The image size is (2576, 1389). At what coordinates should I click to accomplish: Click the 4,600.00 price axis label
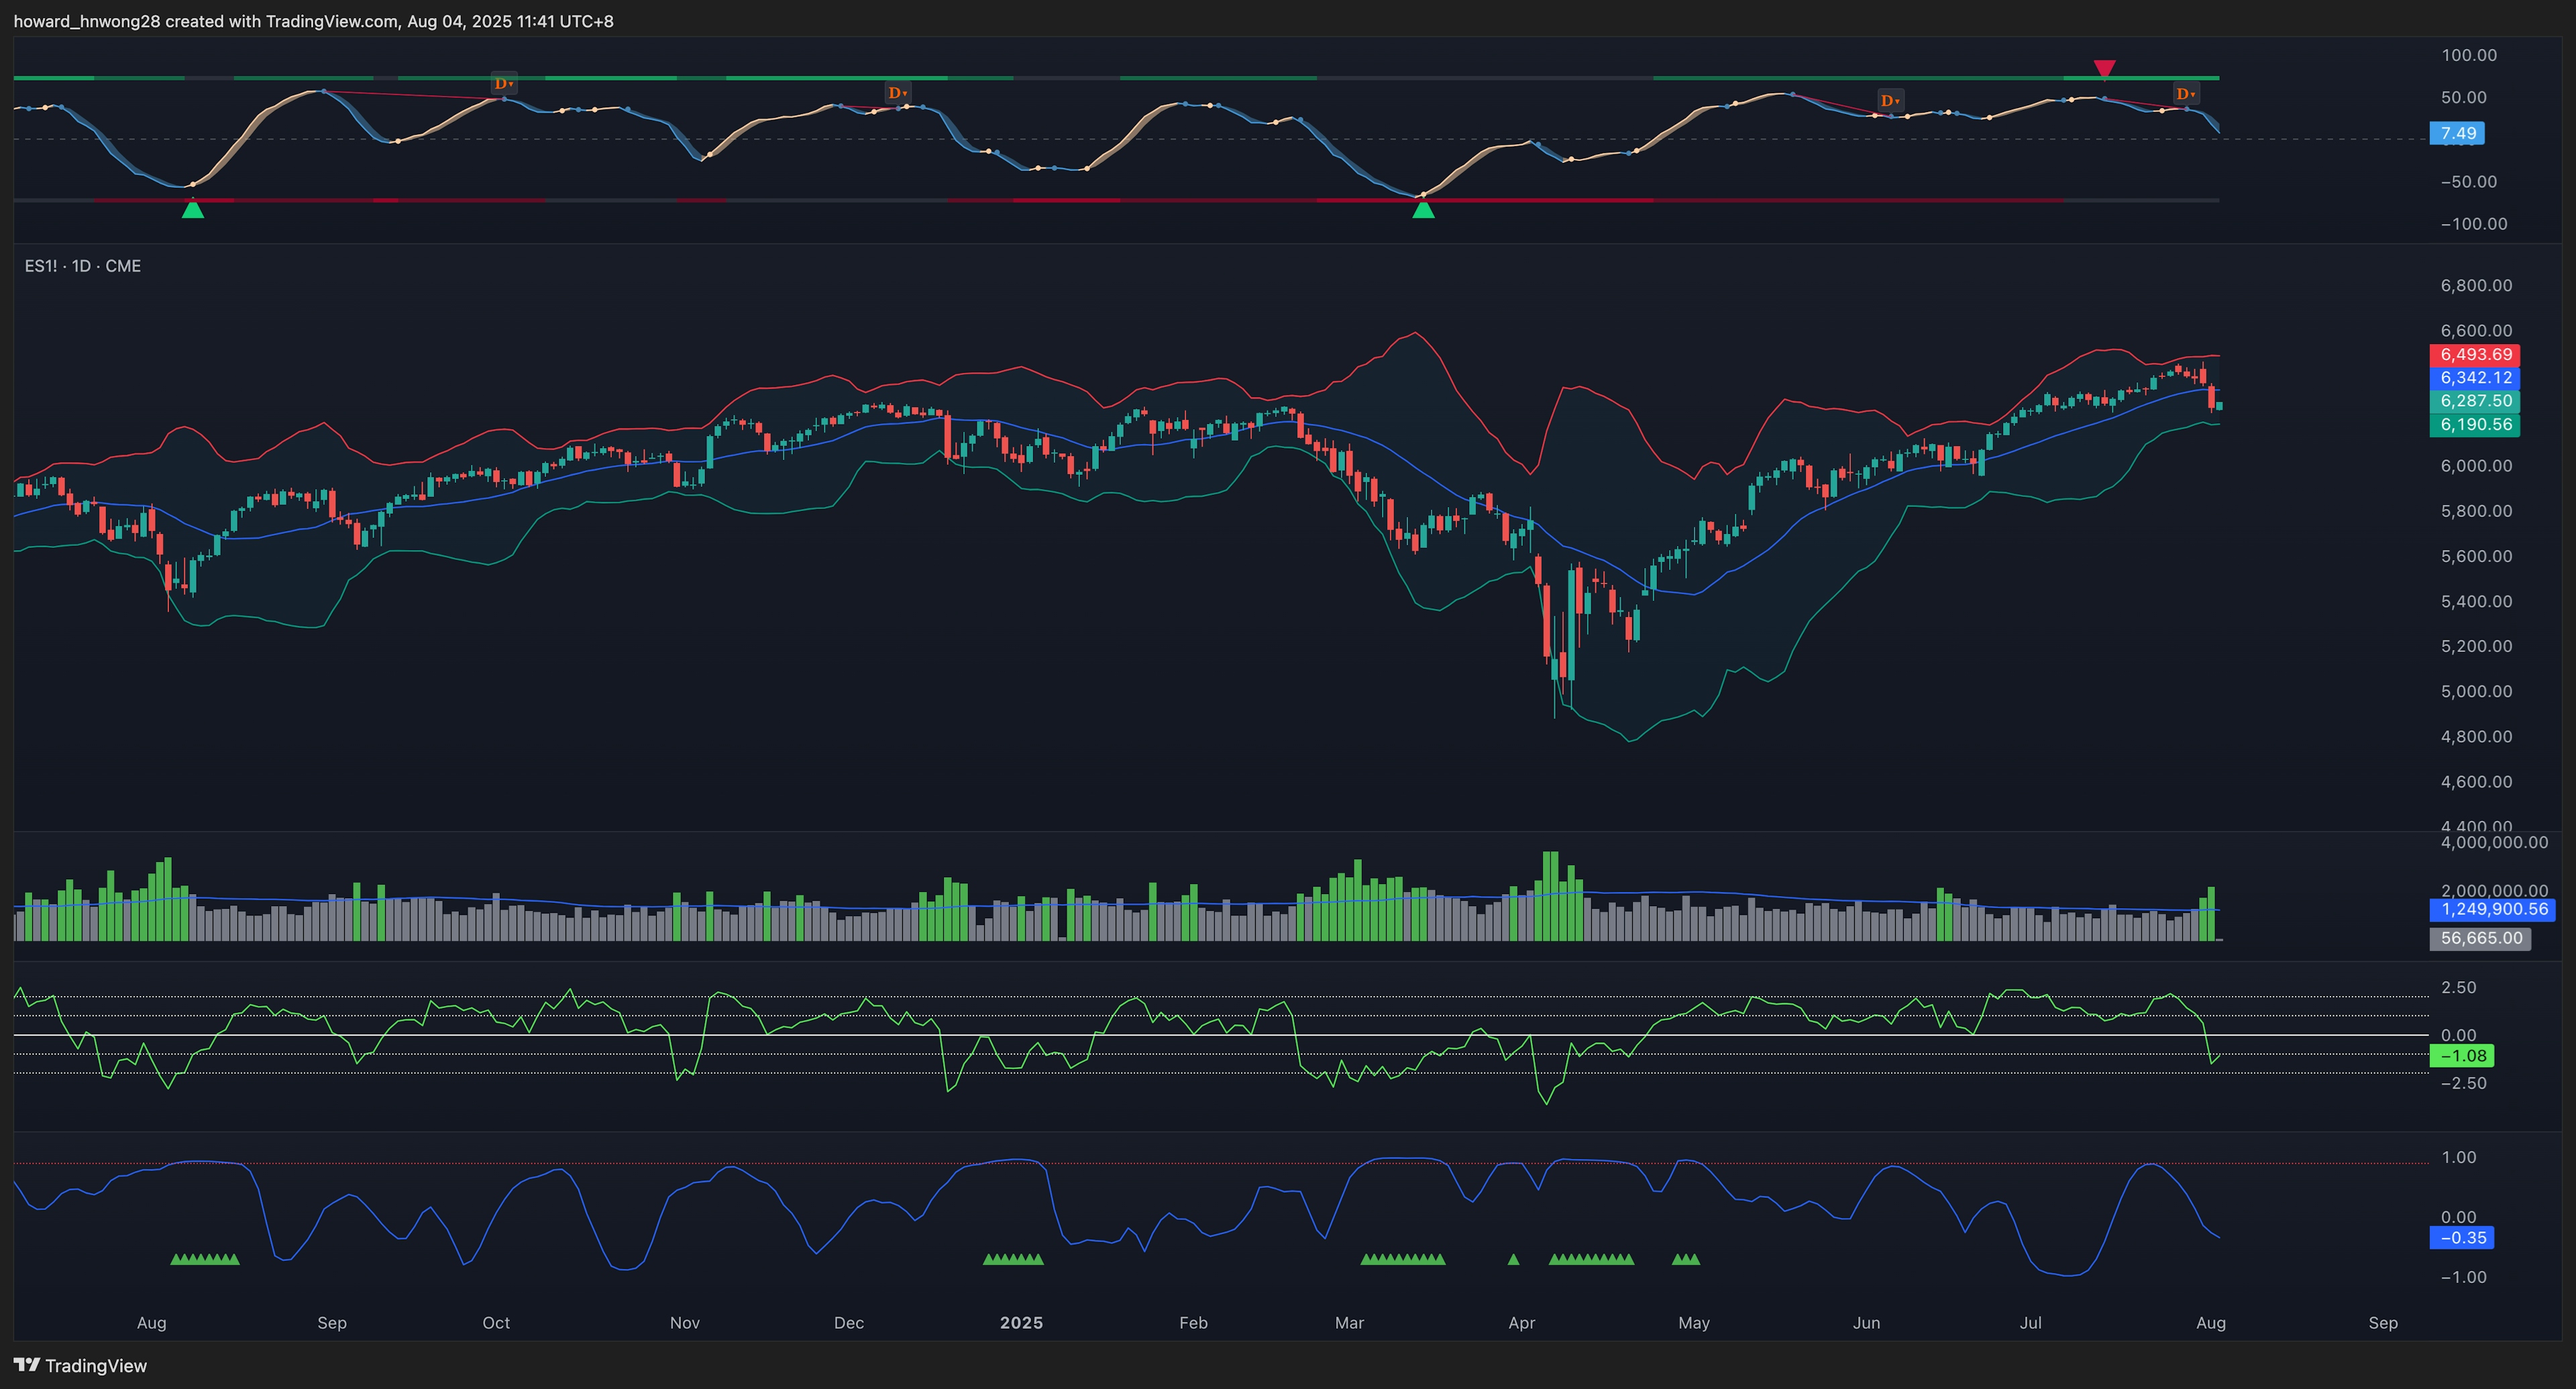pyautogui.click(x=2476, y=781)
